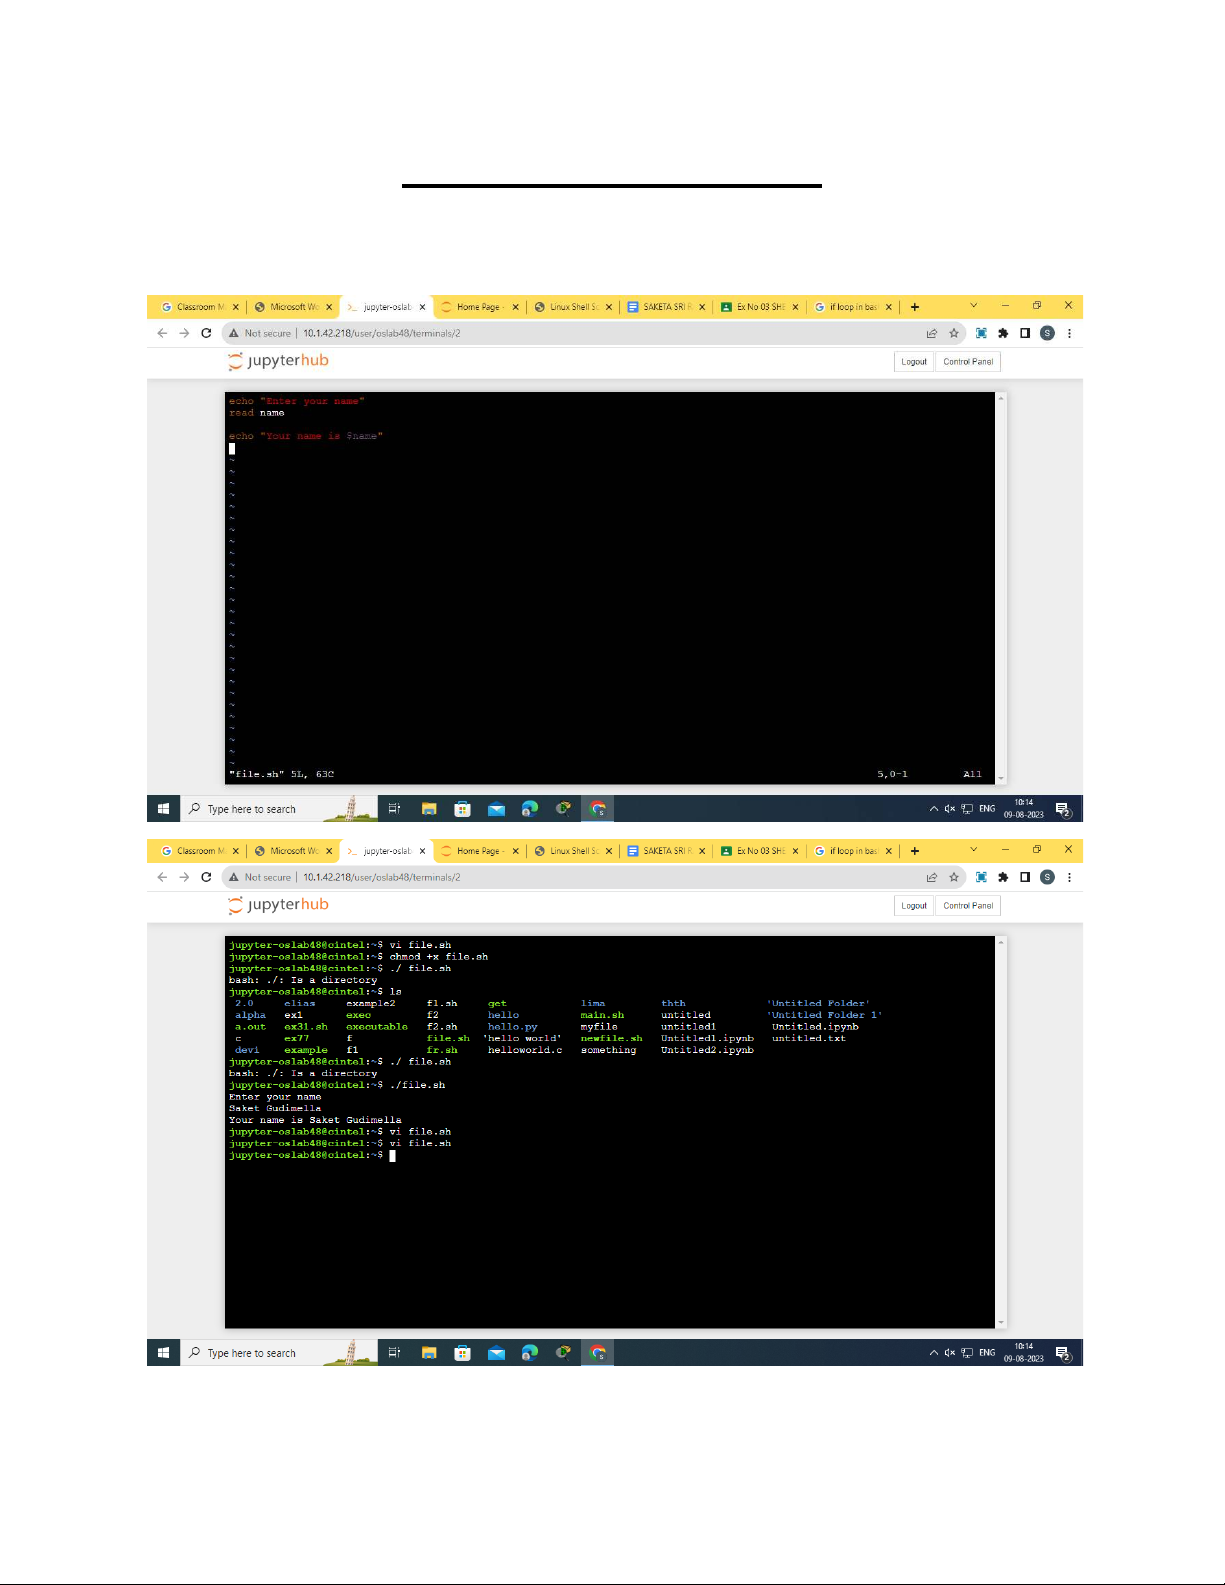Open Control Panel on the ls output JupyterHub page

pos(968,906)
